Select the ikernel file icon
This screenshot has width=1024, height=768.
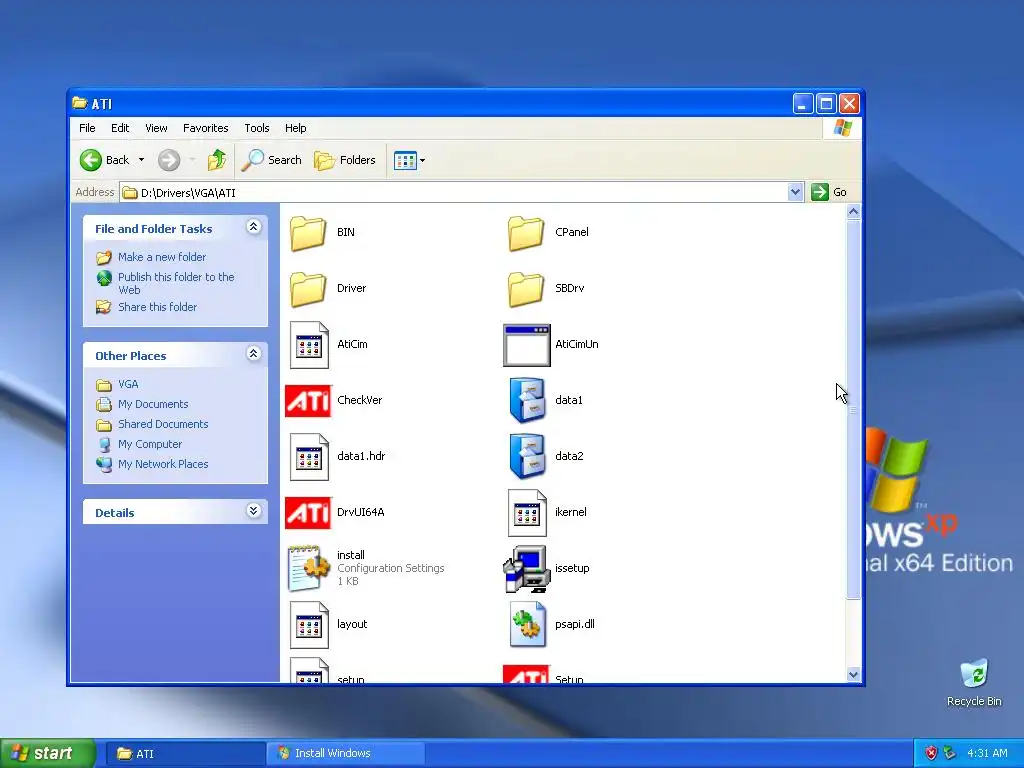(526, 513)
